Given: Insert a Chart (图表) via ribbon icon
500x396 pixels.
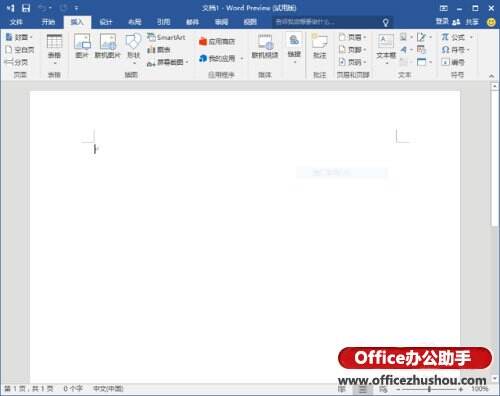Looking at the screenshot, I should tap(159, 50).
